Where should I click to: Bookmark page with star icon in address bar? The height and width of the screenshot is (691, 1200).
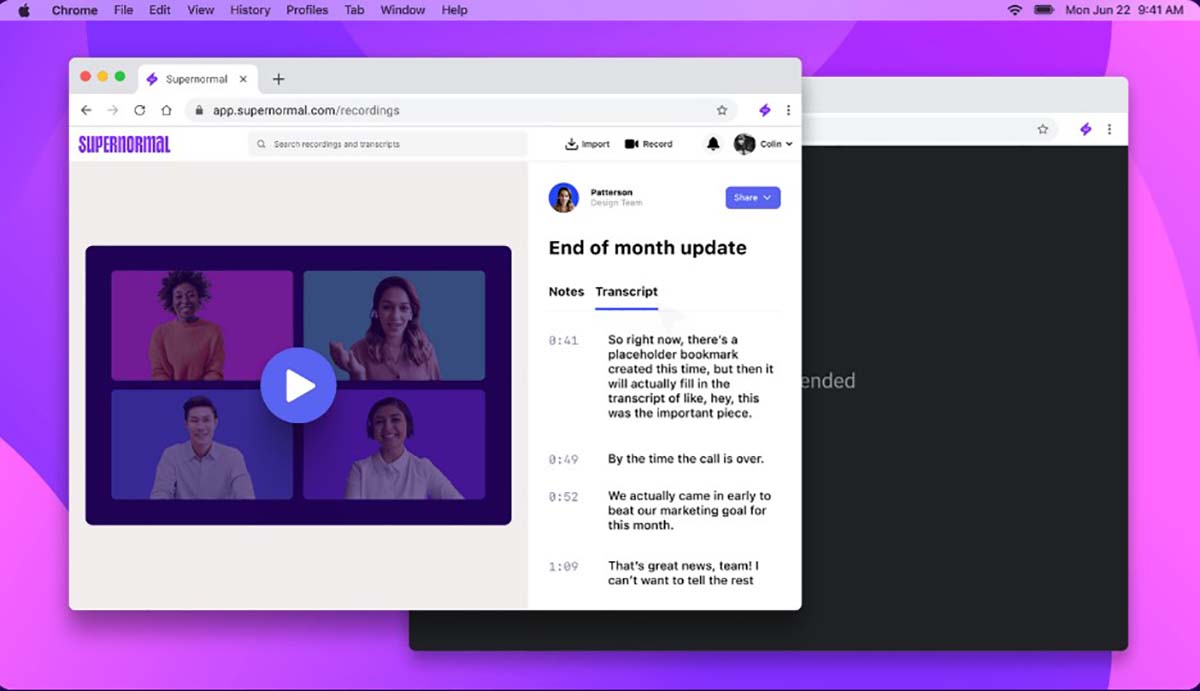721,110
